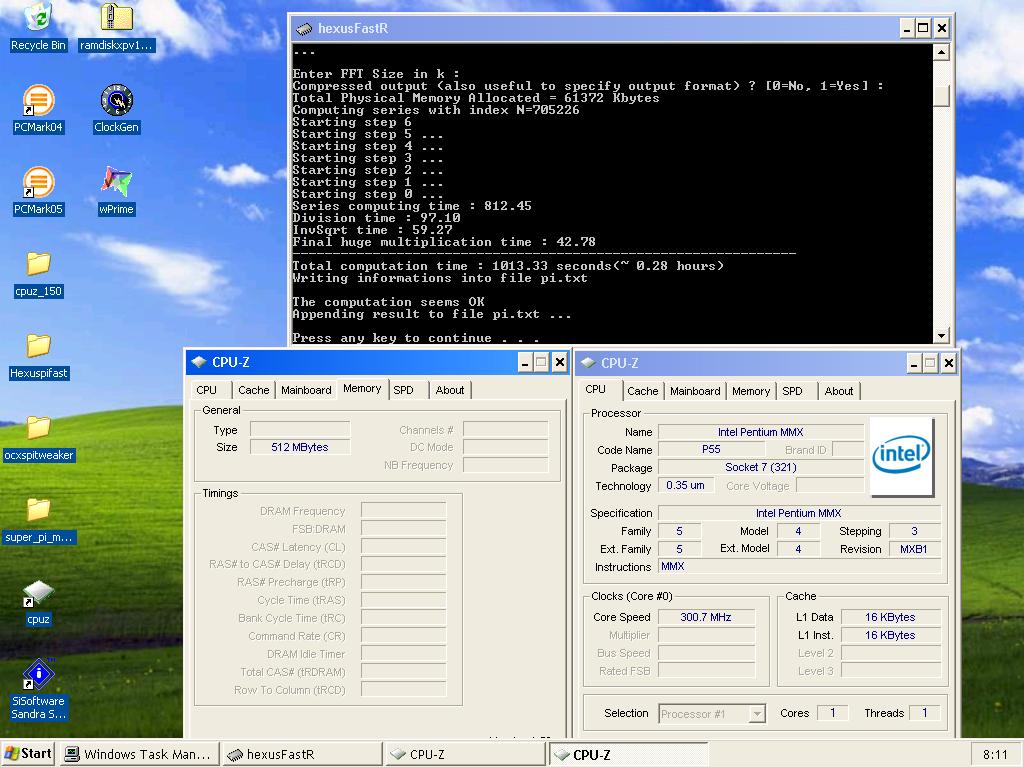Launch the ClockGen desktop icon

pos(116,108)
